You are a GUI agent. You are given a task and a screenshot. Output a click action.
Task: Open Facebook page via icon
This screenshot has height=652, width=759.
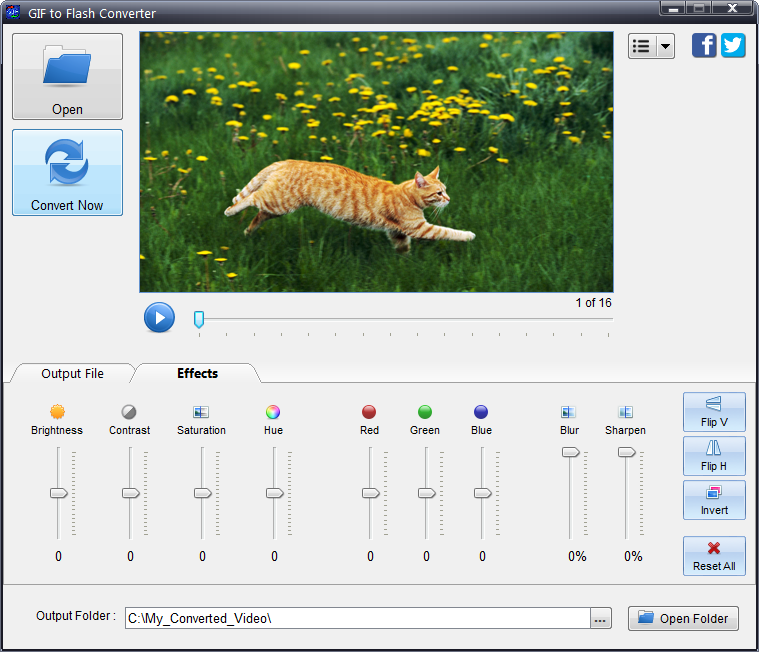(x=704, y=46)
